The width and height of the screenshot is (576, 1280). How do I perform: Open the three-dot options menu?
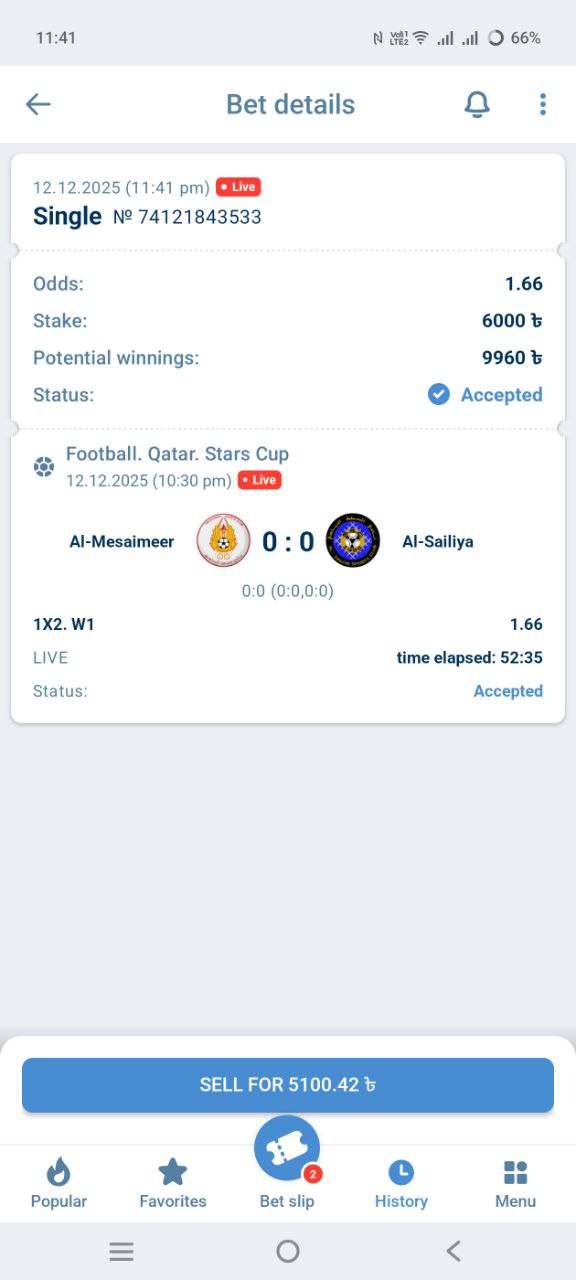click(543, 104)
